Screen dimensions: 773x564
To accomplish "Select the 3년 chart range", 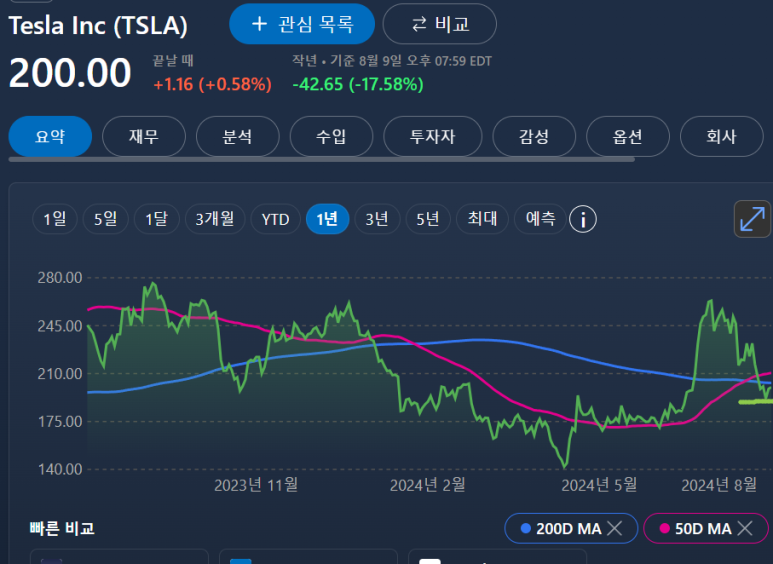I will pyautogui.click(x=377, y=219).
